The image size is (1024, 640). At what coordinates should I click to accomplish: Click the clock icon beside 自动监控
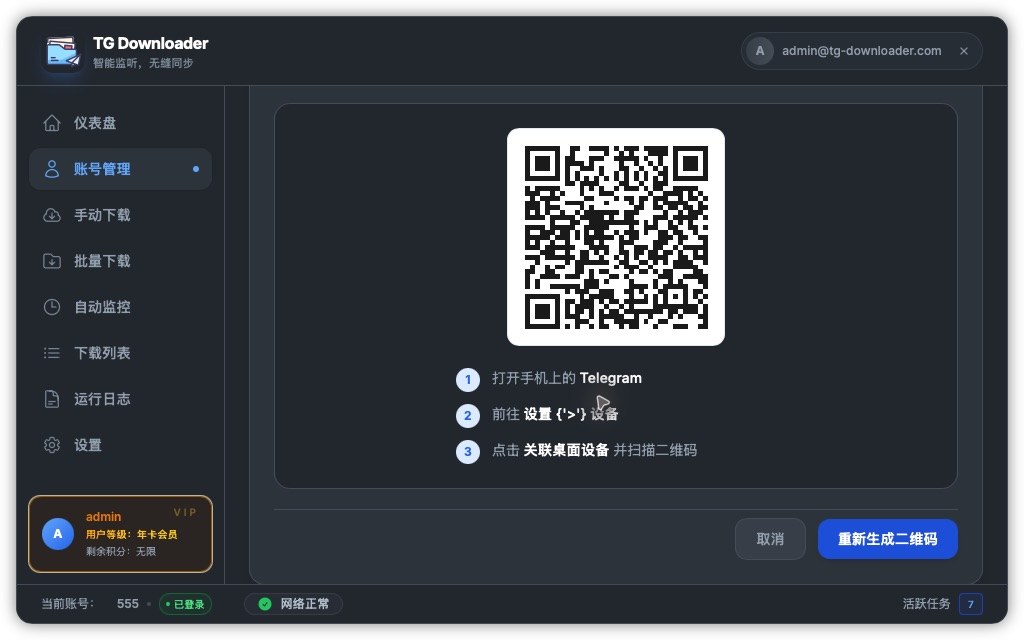(52, 307)
